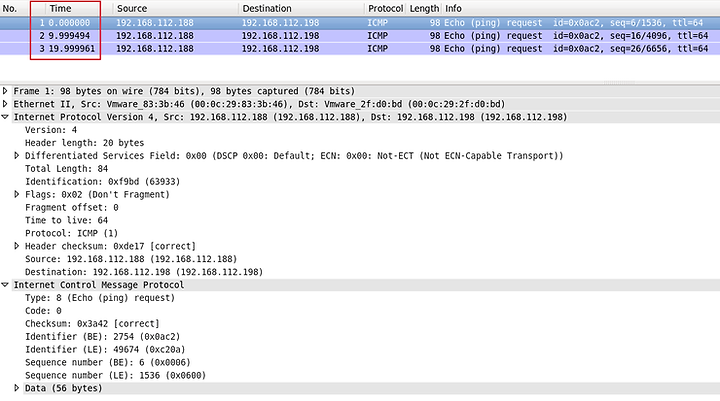Screen dimensions: 720x401
Task: Click packet 2's source 192.168.112.188 cell
Action: [155, 36]
